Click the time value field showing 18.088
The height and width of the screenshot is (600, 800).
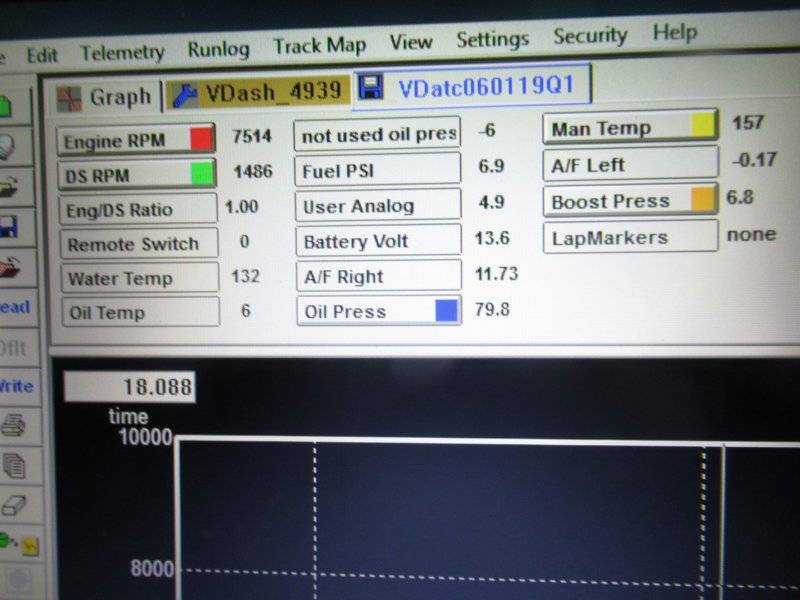coord(130,387)
